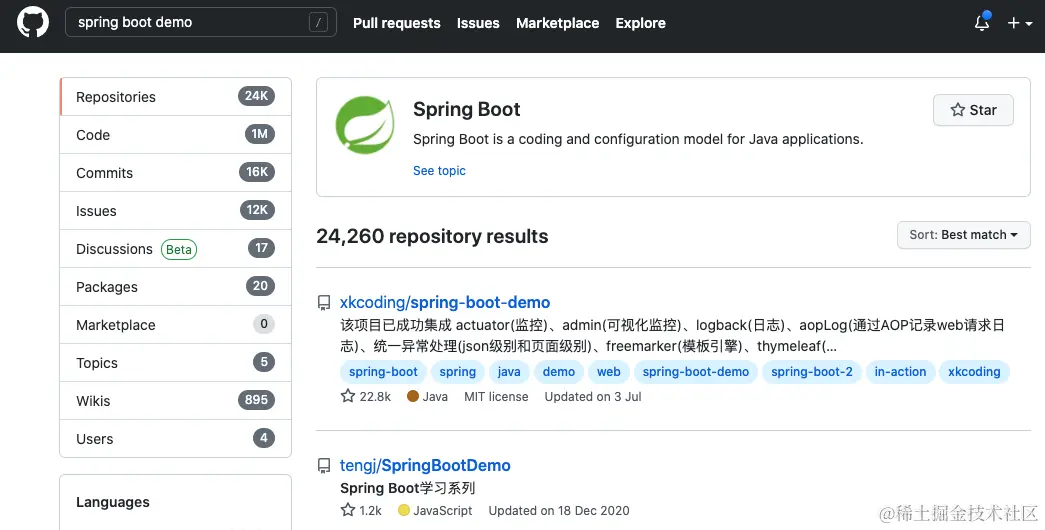
Task: Open the Sort: Best match dropdown
Action: tap(964, 235)
